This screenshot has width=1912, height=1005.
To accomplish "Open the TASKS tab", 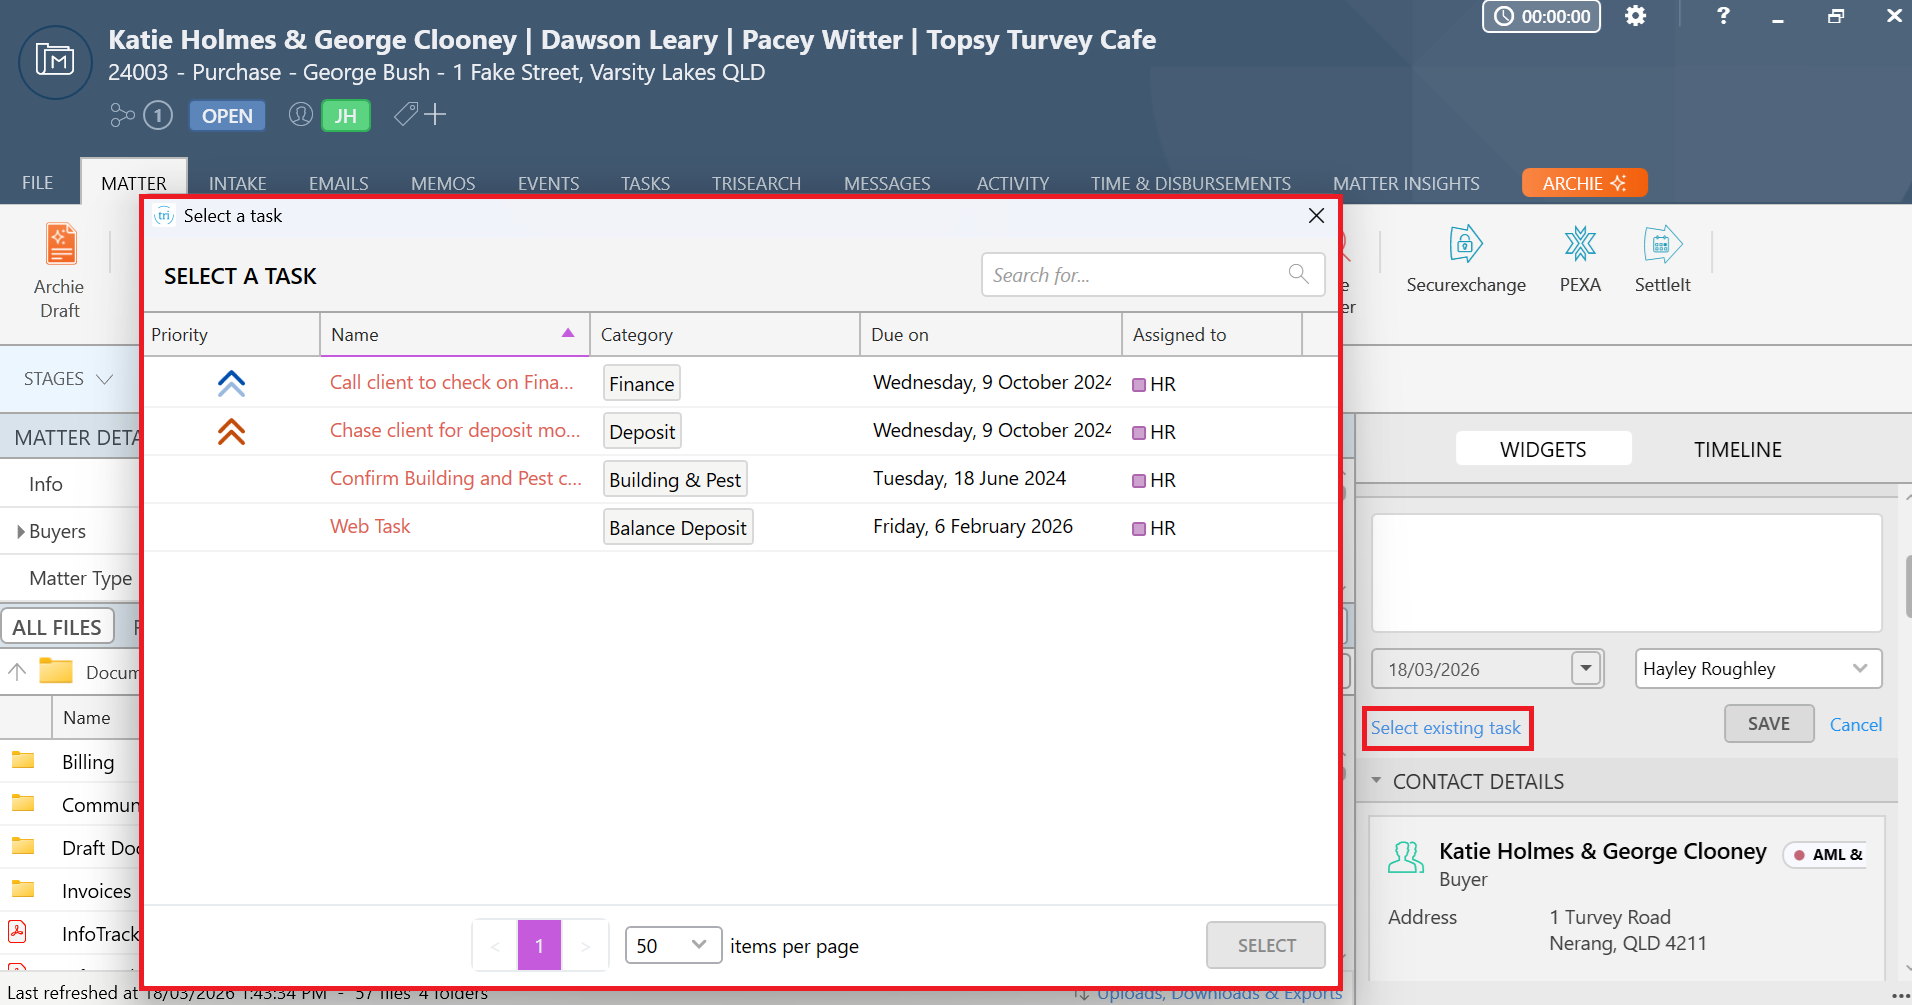I will click(645, 183).
